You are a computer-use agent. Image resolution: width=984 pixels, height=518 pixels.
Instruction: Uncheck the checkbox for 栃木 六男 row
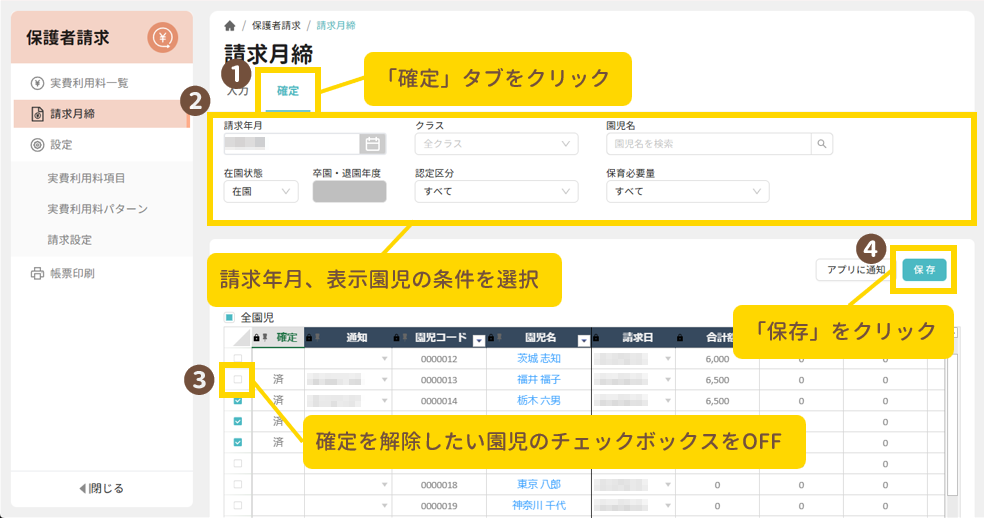pos(238,400)
